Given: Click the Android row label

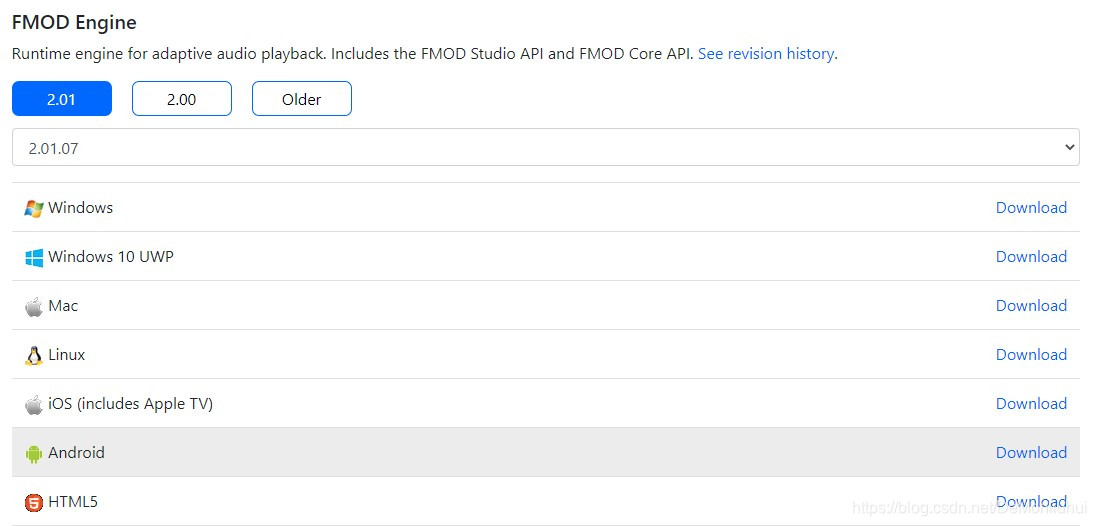Looking at the screenshot, I should [76, 453].
